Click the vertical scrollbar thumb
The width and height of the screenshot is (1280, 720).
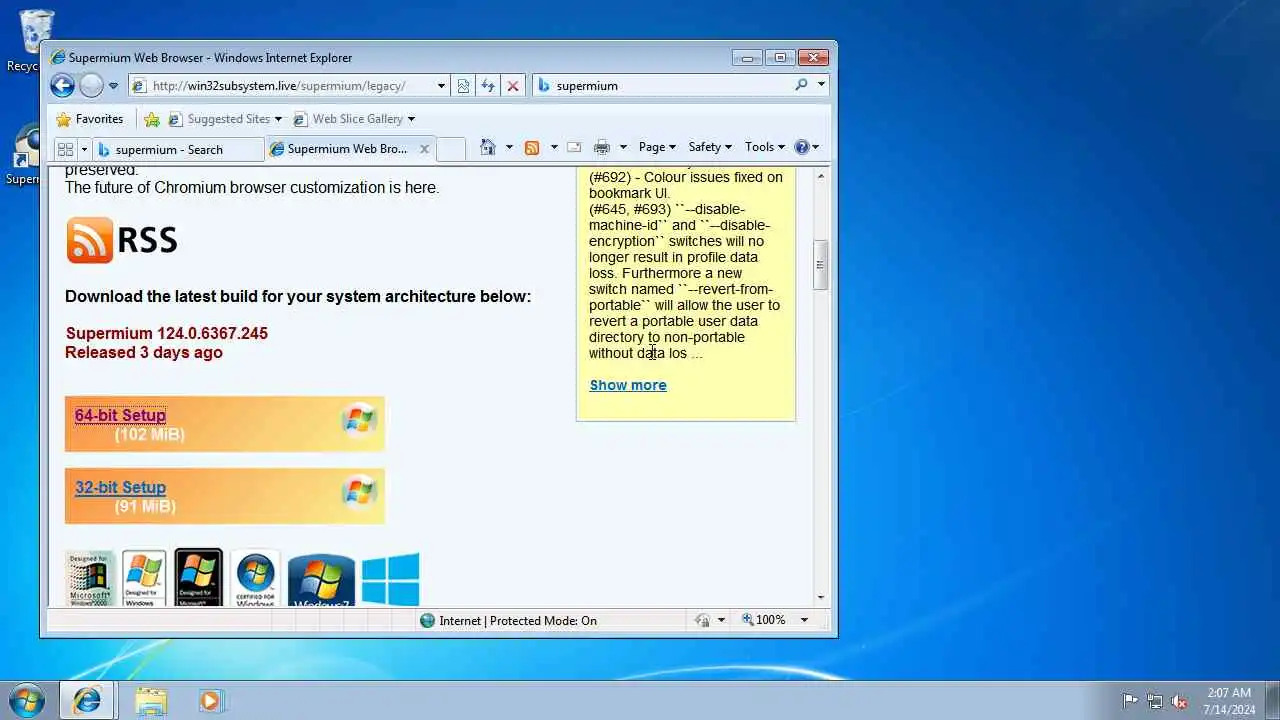821,265
